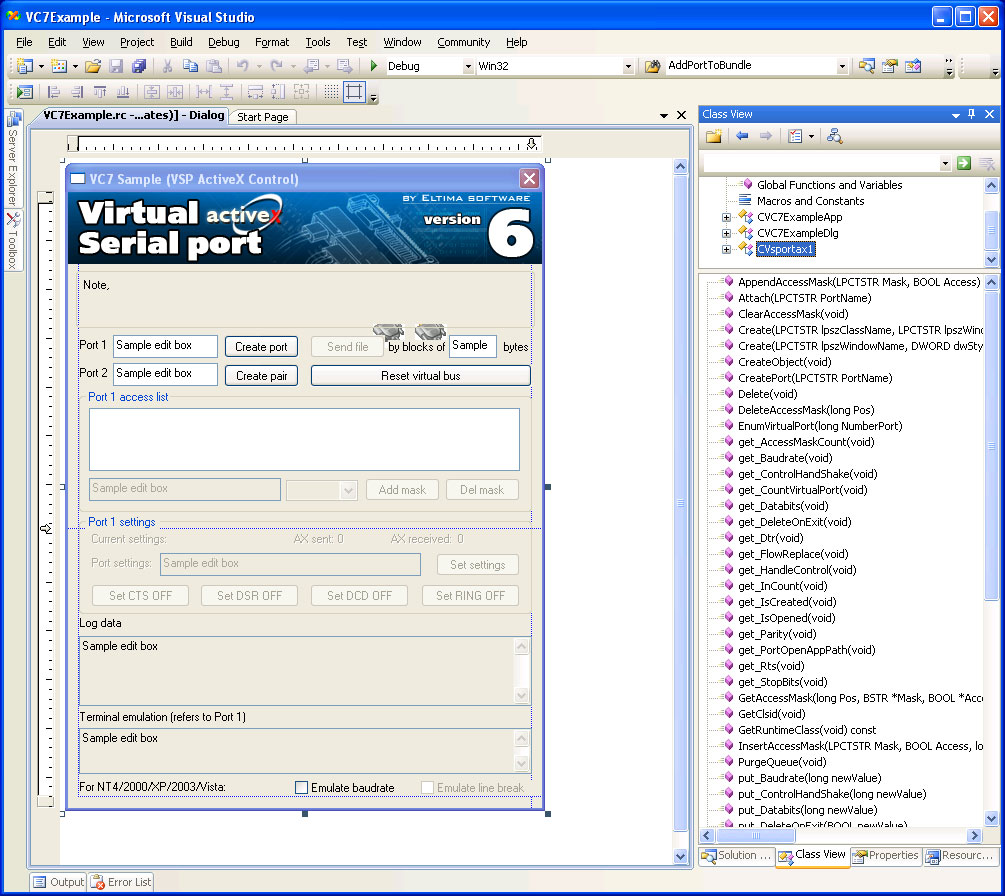Switch to the Start Page tab
This screenshot has width=1005, height=896.
(x=263, y=117)
